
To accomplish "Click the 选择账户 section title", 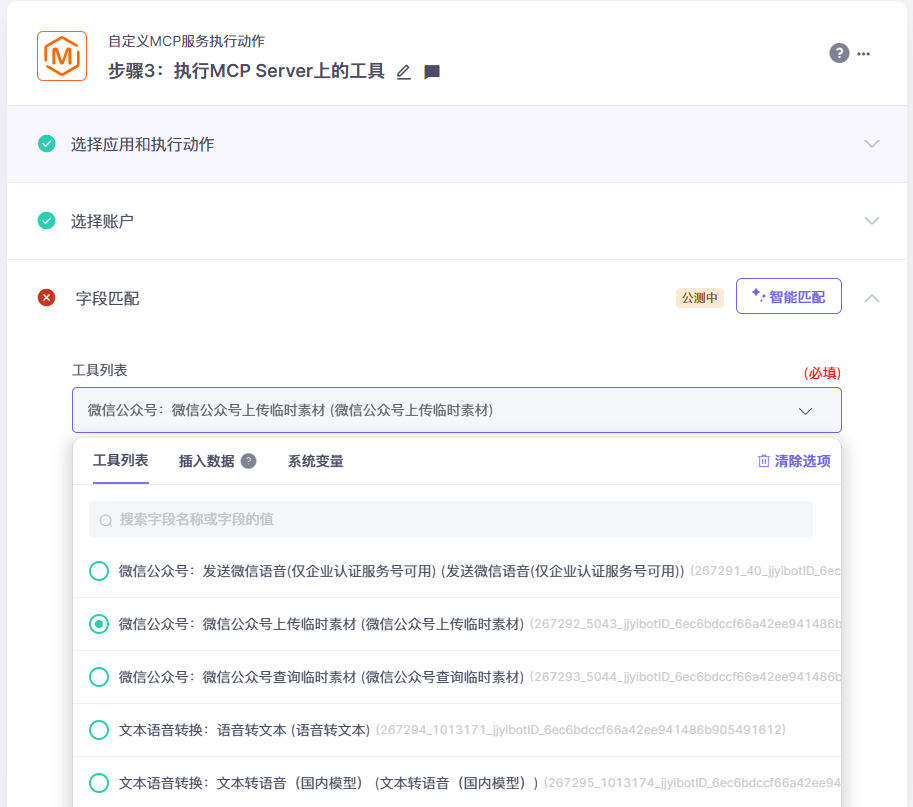I will (102, 221).
